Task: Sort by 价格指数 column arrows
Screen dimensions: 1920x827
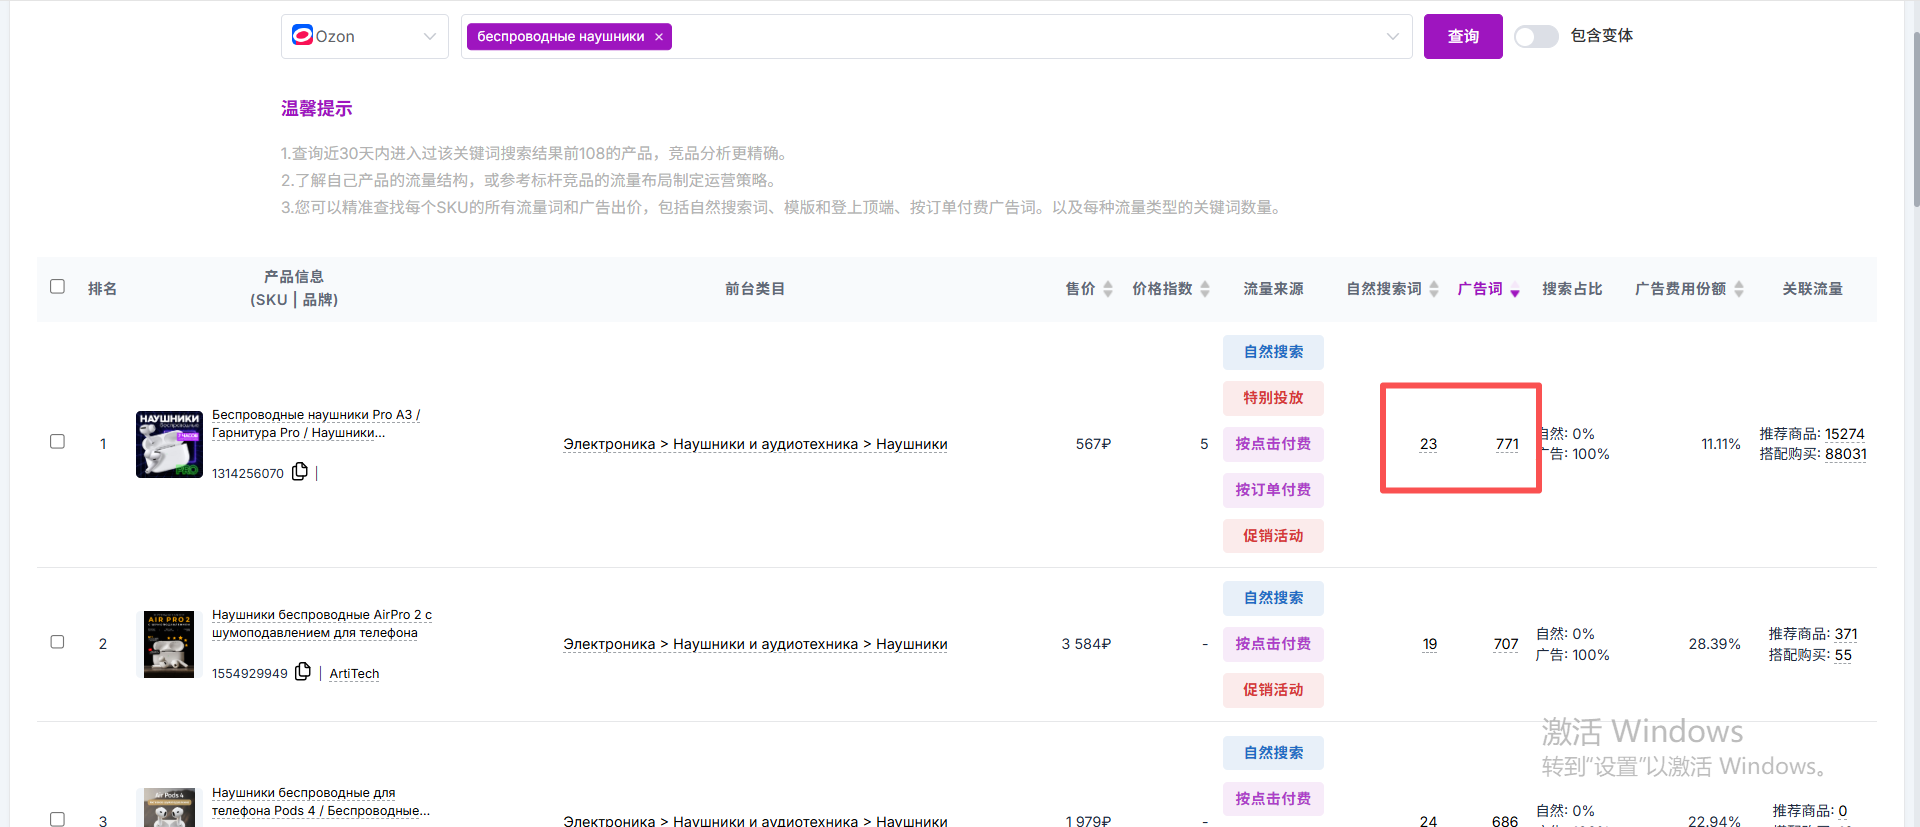Action: coord(1205,289)
